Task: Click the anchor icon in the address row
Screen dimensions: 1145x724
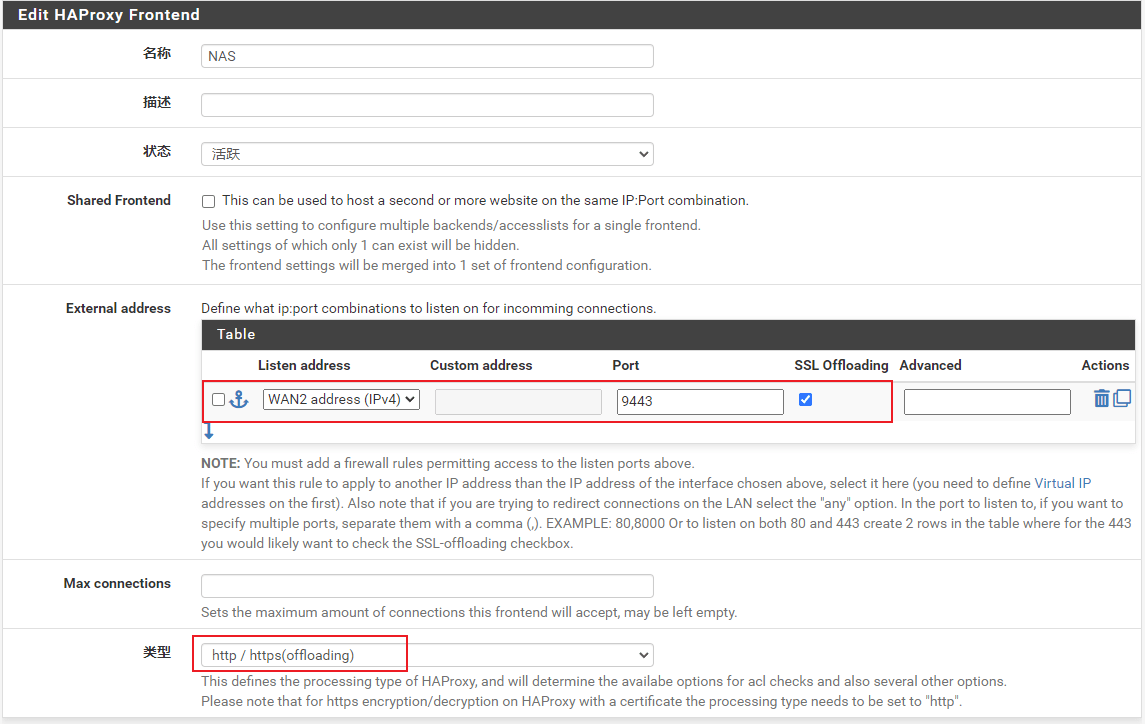Action: [x=239, y=400]
